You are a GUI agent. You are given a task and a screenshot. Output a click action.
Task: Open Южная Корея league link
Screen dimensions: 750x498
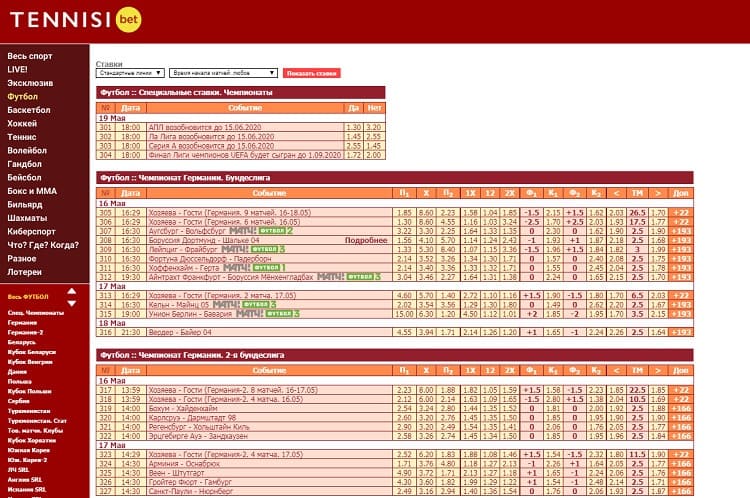[29, 450]
